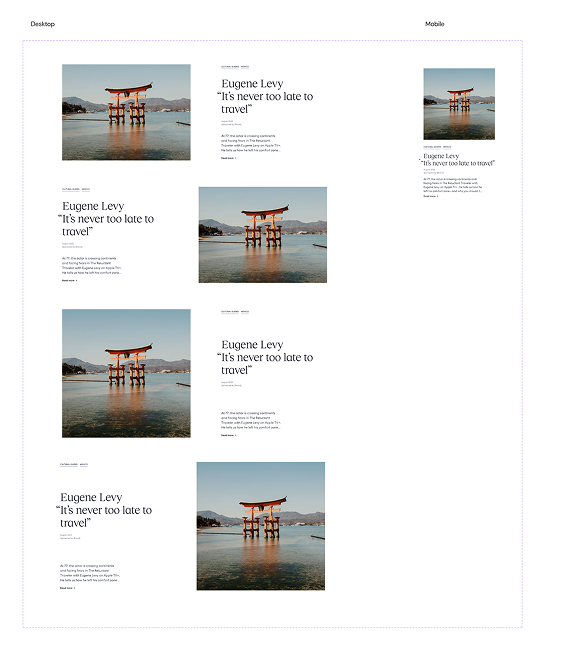The width and height of the screenshot is (565, 648).
Task: Select the Mobile frame label
Action: coord(434,24)
